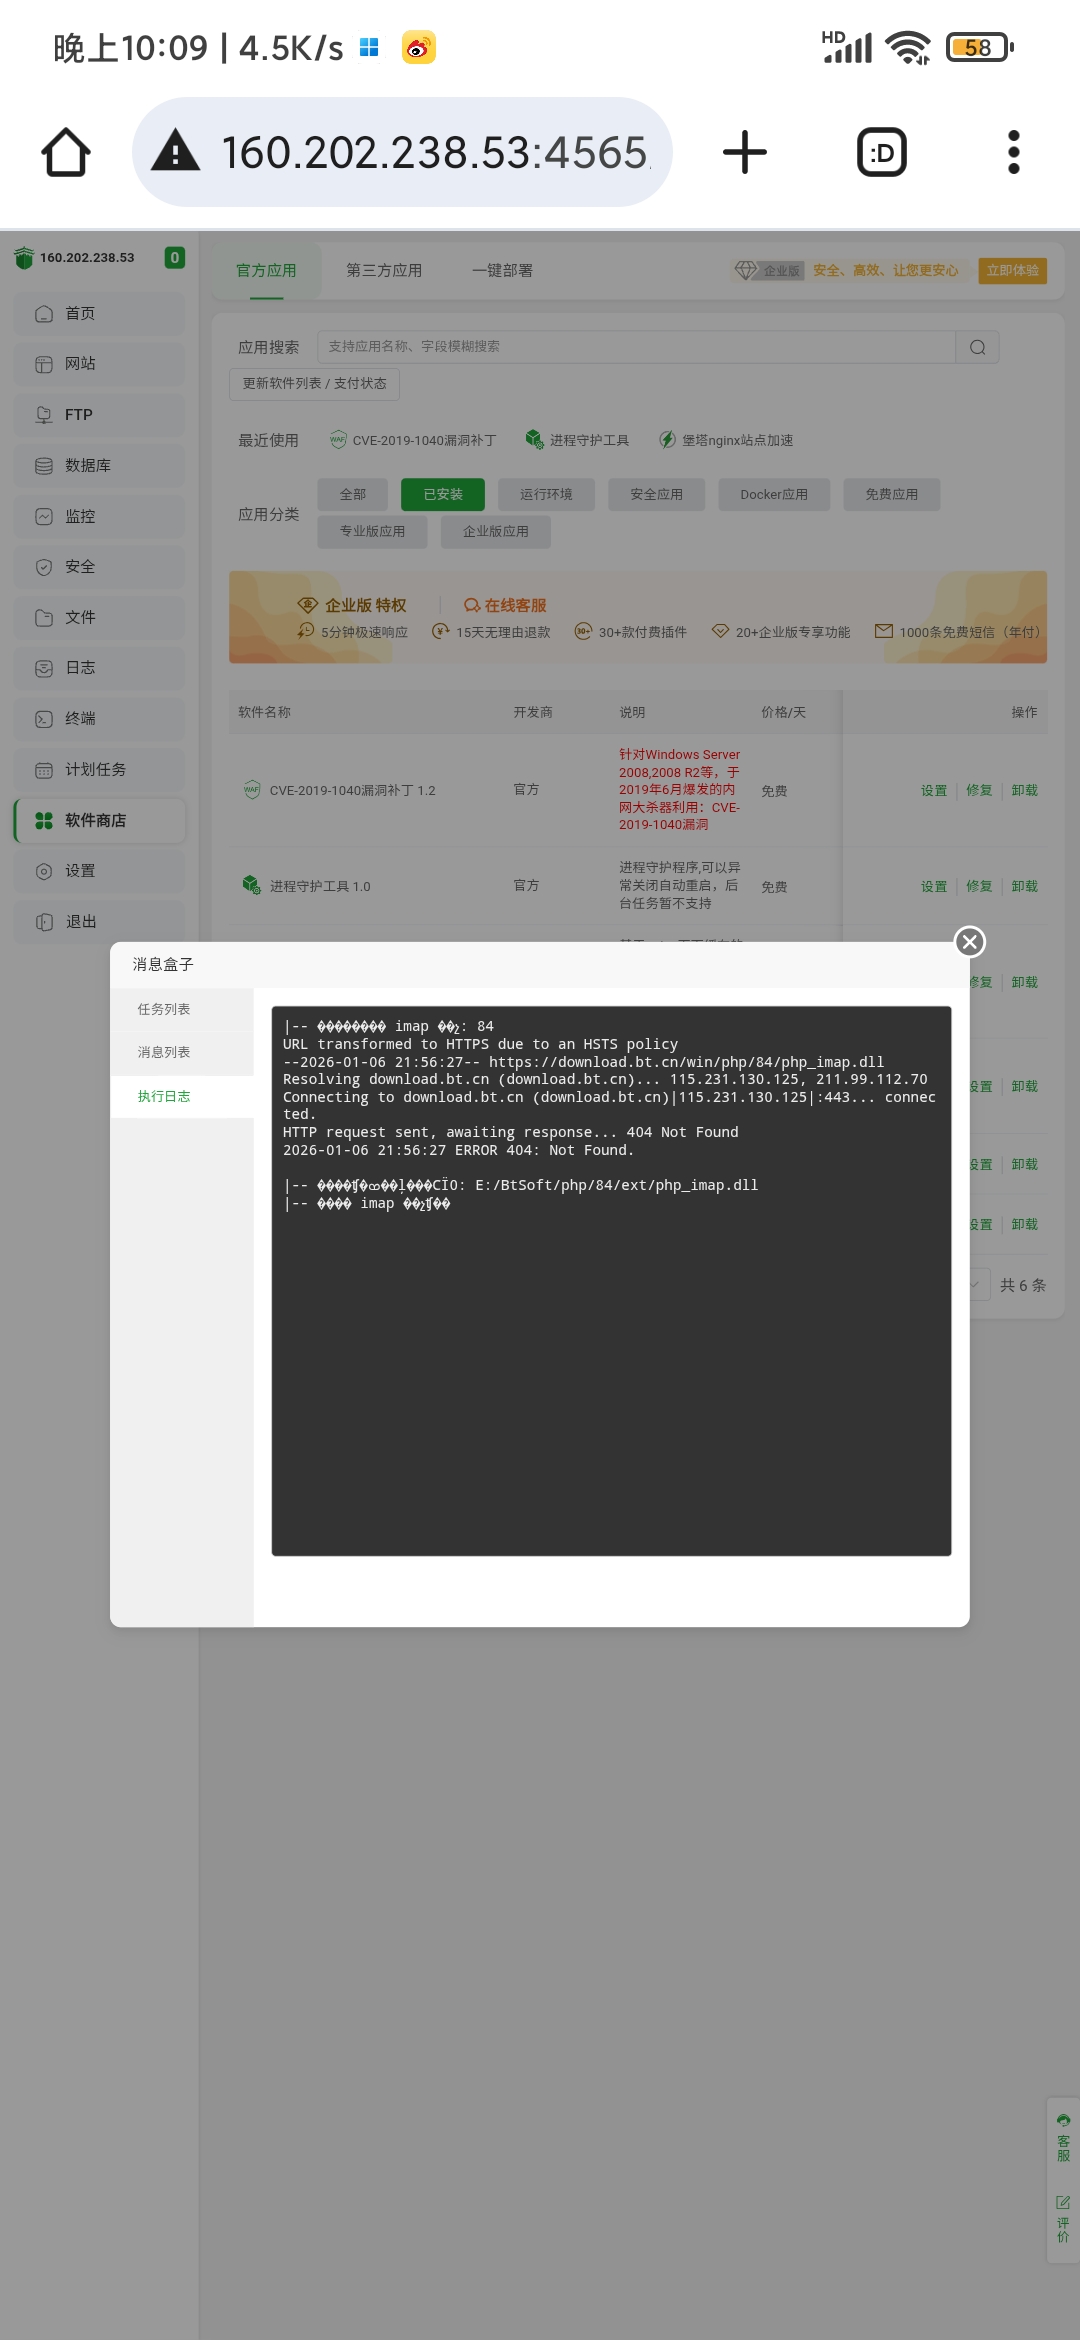Tap the browser home icon
This screenshot has height=2340, width=1080.
(66, 152)
